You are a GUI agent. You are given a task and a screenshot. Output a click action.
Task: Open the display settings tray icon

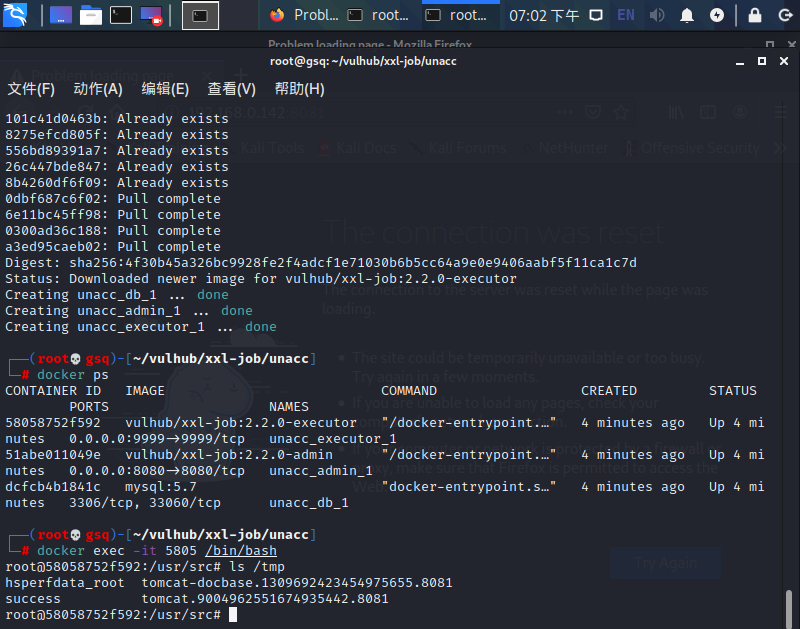tap(595, 15)
